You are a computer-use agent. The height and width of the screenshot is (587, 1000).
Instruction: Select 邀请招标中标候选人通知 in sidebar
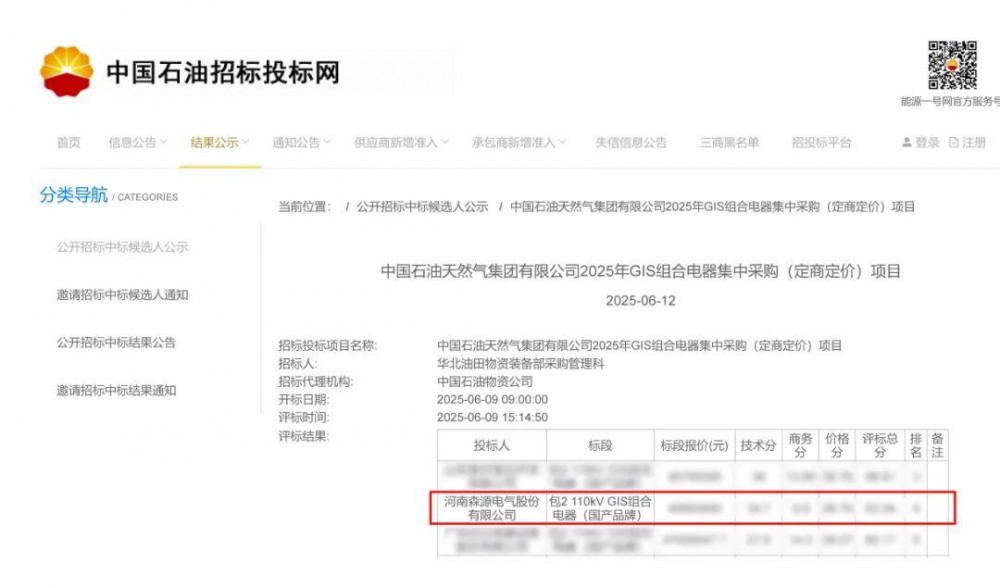coord(122,295)
